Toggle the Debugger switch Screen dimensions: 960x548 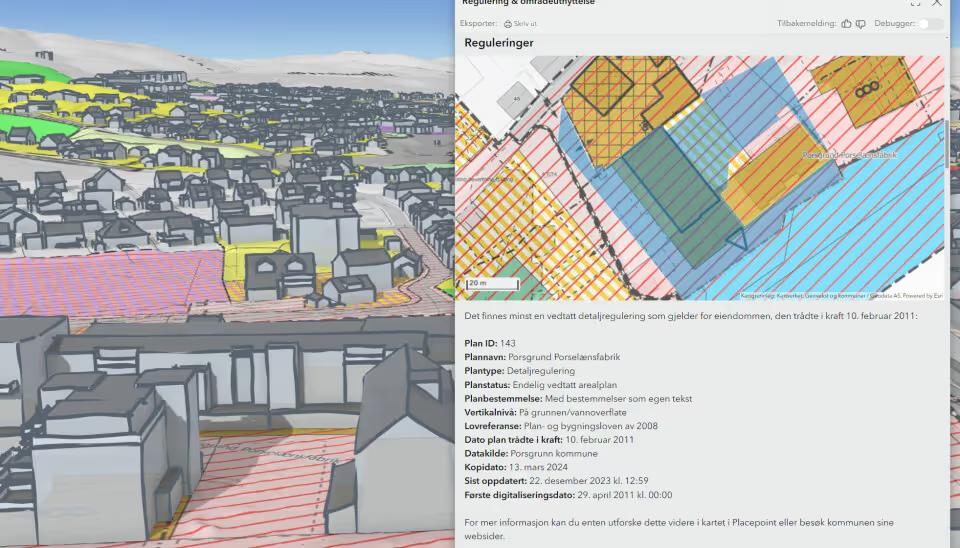click(x=931, y=24)
